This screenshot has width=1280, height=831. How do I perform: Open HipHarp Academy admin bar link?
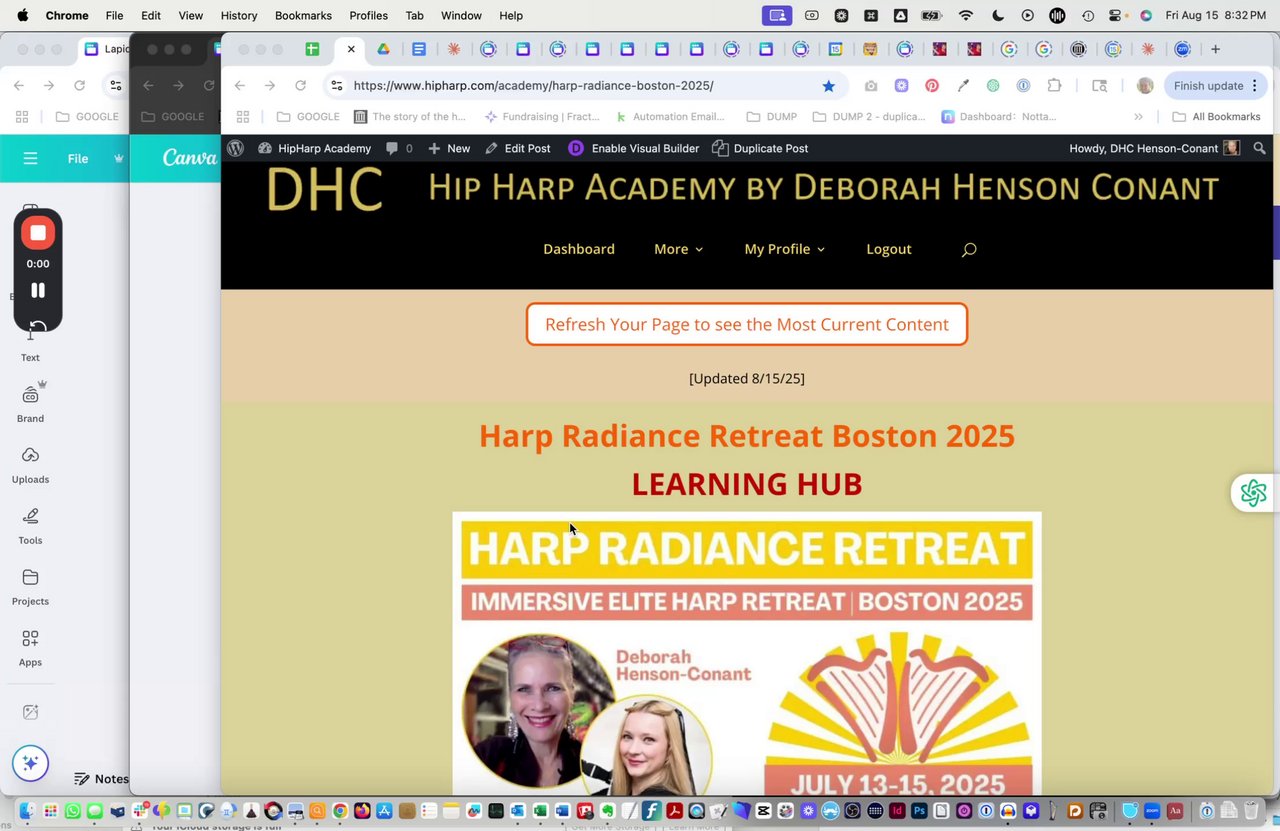tap(314, 148)
